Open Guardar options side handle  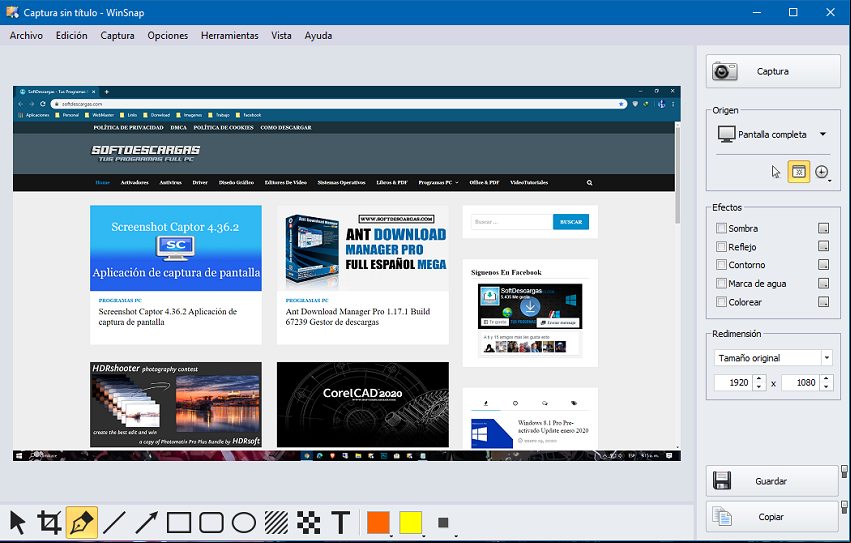[x=844, y=472]
